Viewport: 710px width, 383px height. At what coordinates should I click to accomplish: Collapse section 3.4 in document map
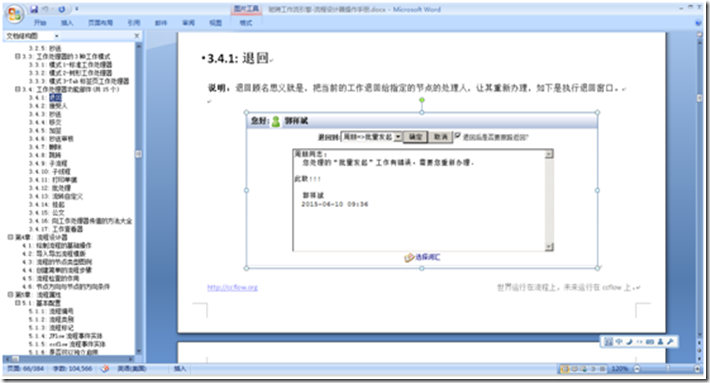pos(18,89)
